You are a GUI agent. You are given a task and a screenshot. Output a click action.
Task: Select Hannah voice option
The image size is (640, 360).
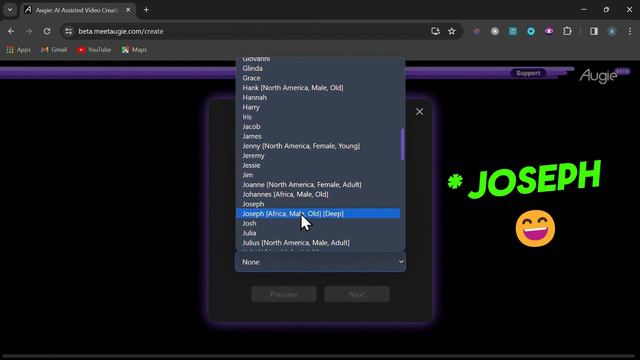(318, 98)
